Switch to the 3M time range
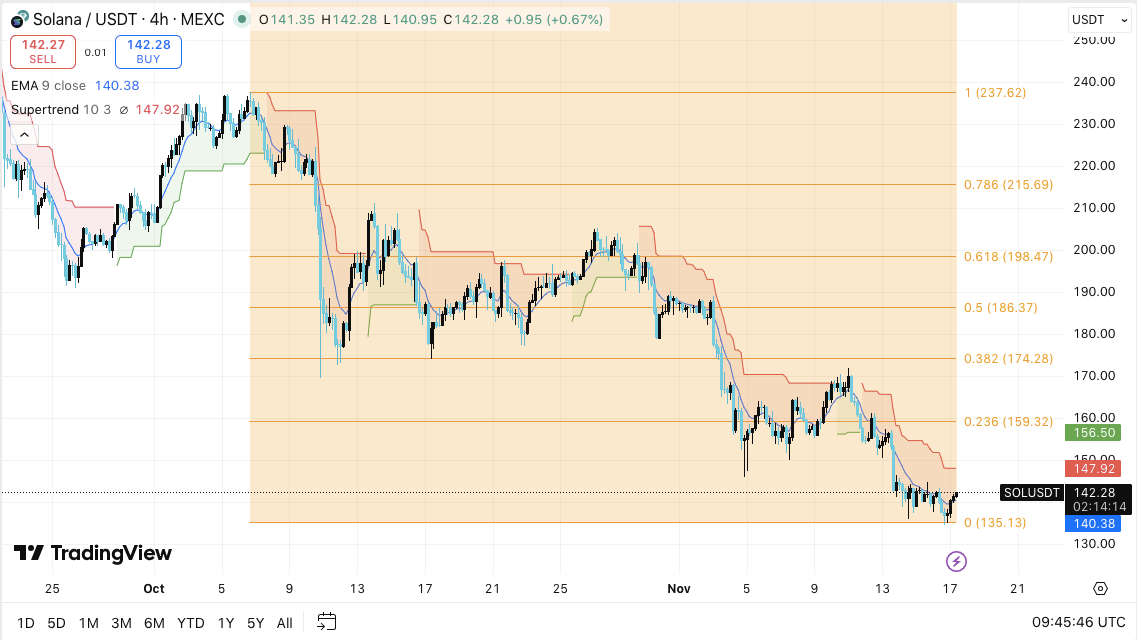The image size is (1137, 640). point(121,623)
